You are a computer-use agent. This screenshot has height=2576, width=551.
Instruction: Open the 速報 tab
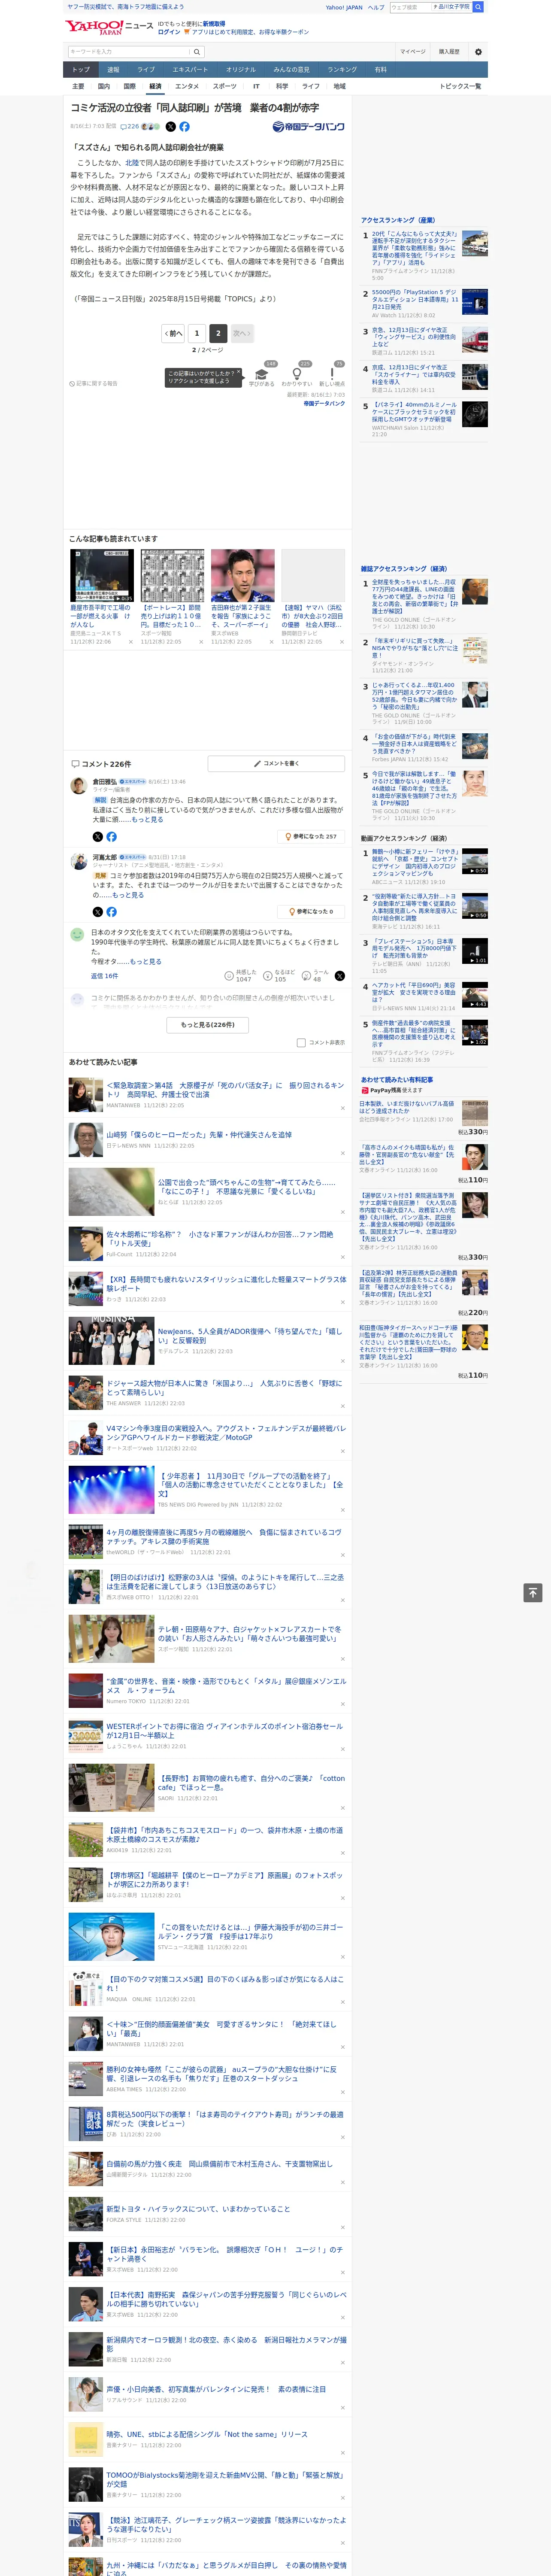[113, 70]
